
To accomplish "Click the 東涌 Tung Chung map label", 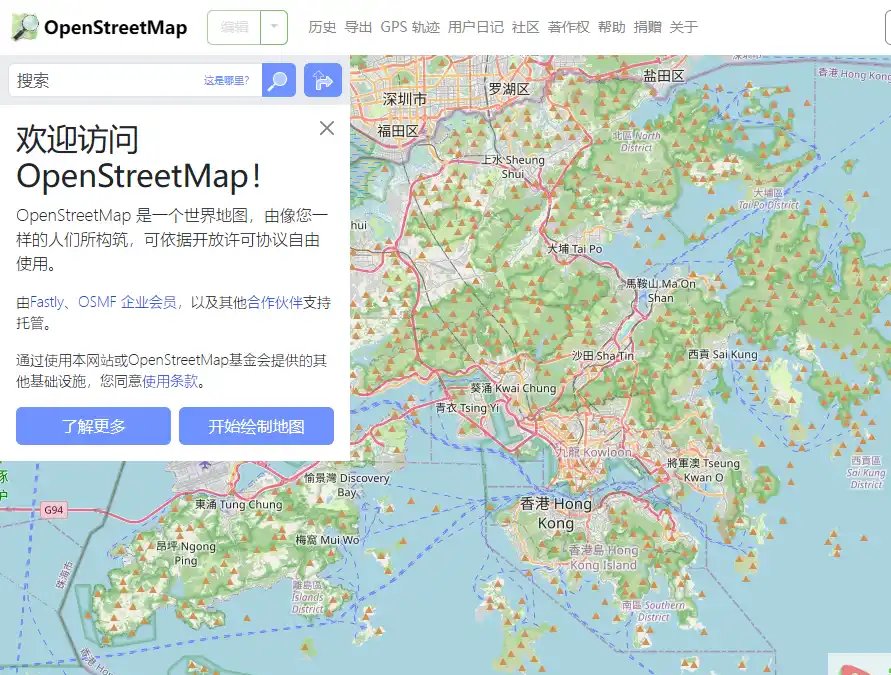I will [x=239, y=504].
